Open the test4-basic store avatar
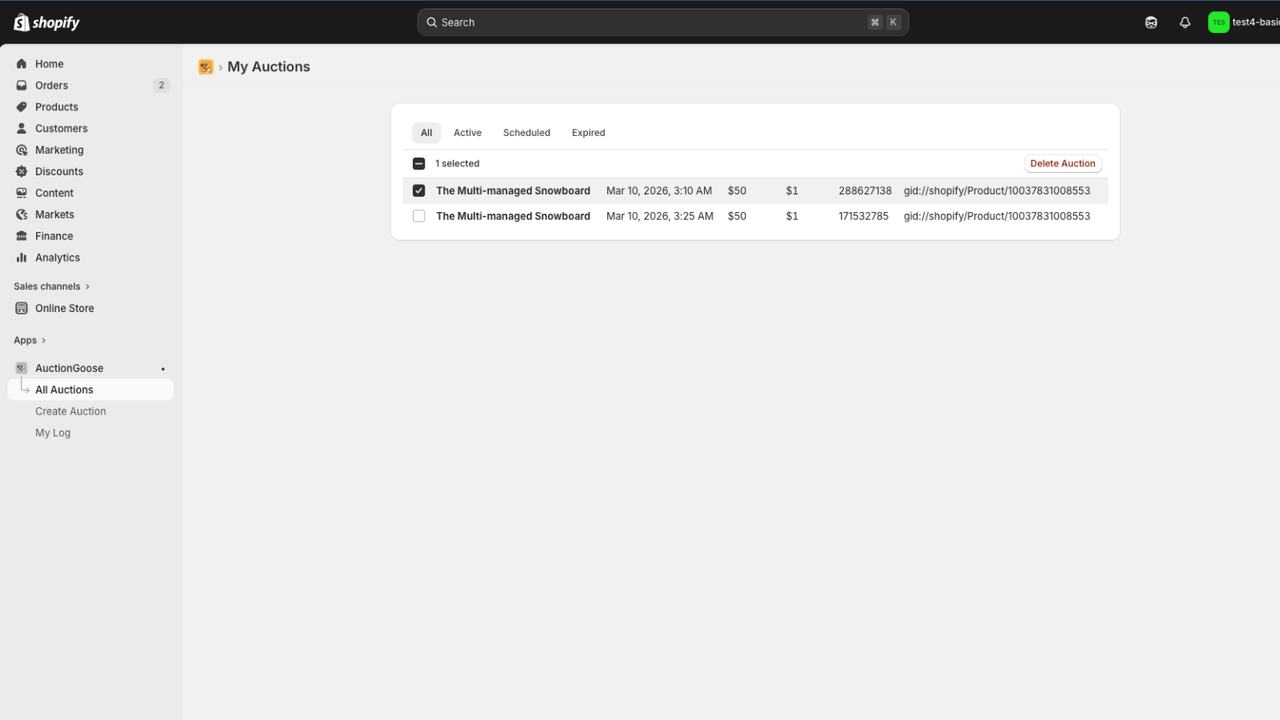 click(1218, 22)
